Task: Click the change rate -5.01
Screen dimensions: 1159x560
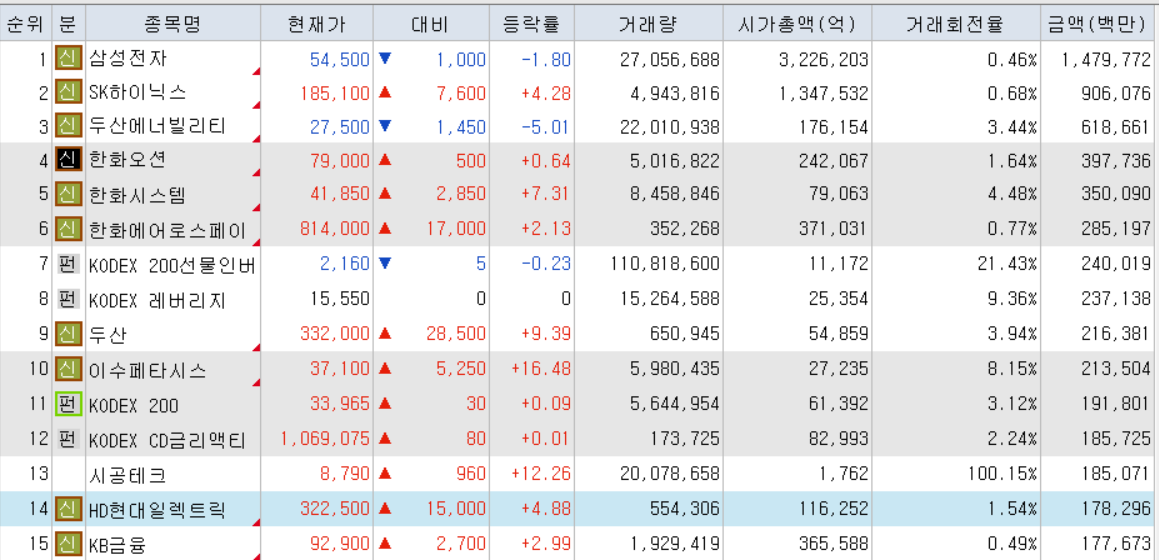Action: click(x=545, y=128)
